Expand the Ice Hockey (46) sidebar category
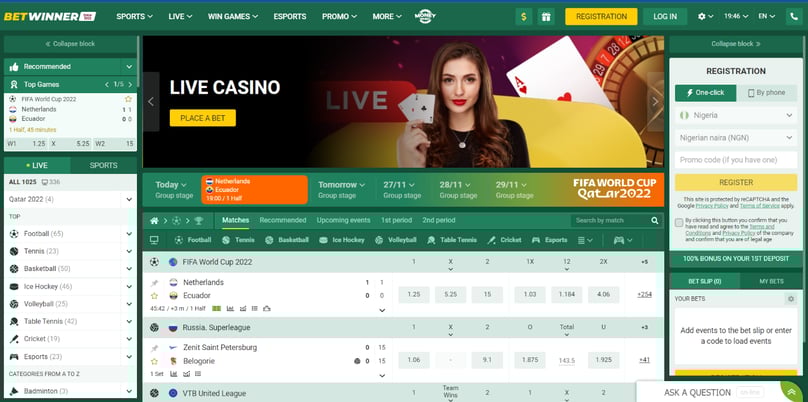Screen dimensions: 808x402 click(129, 287)
